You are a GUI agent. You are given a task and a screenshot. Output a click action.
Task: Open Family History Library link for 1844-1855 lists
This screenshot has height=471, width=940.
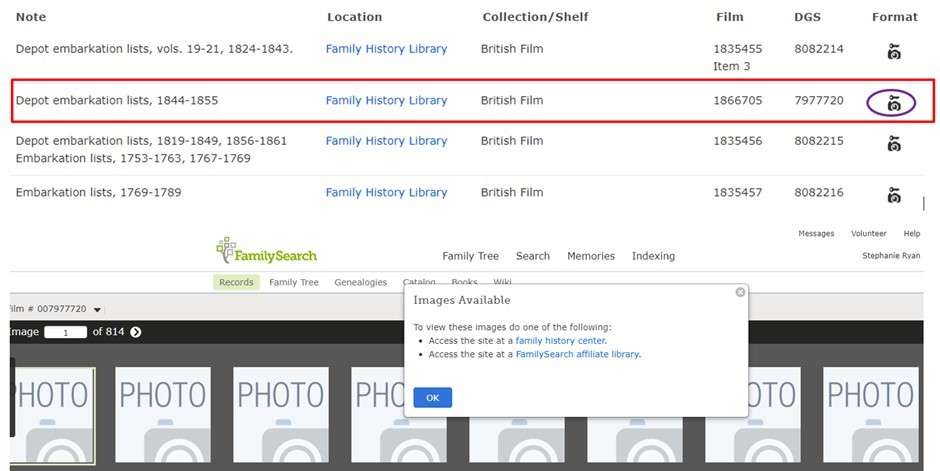tap(386, 101)
